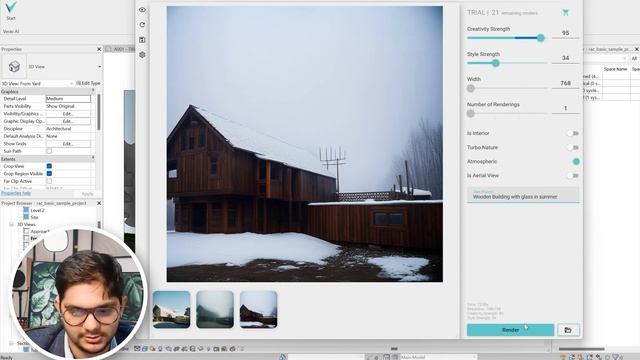Image resolution: width=640 pixels, height=360 pixels.
Task: Click the Discipline Architectural value
Action: (x=68, y=129)
